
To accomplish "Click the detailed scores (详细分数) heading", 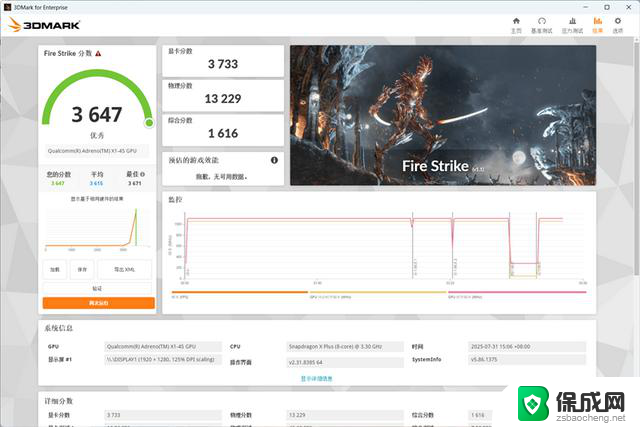I will coord(58,401).
